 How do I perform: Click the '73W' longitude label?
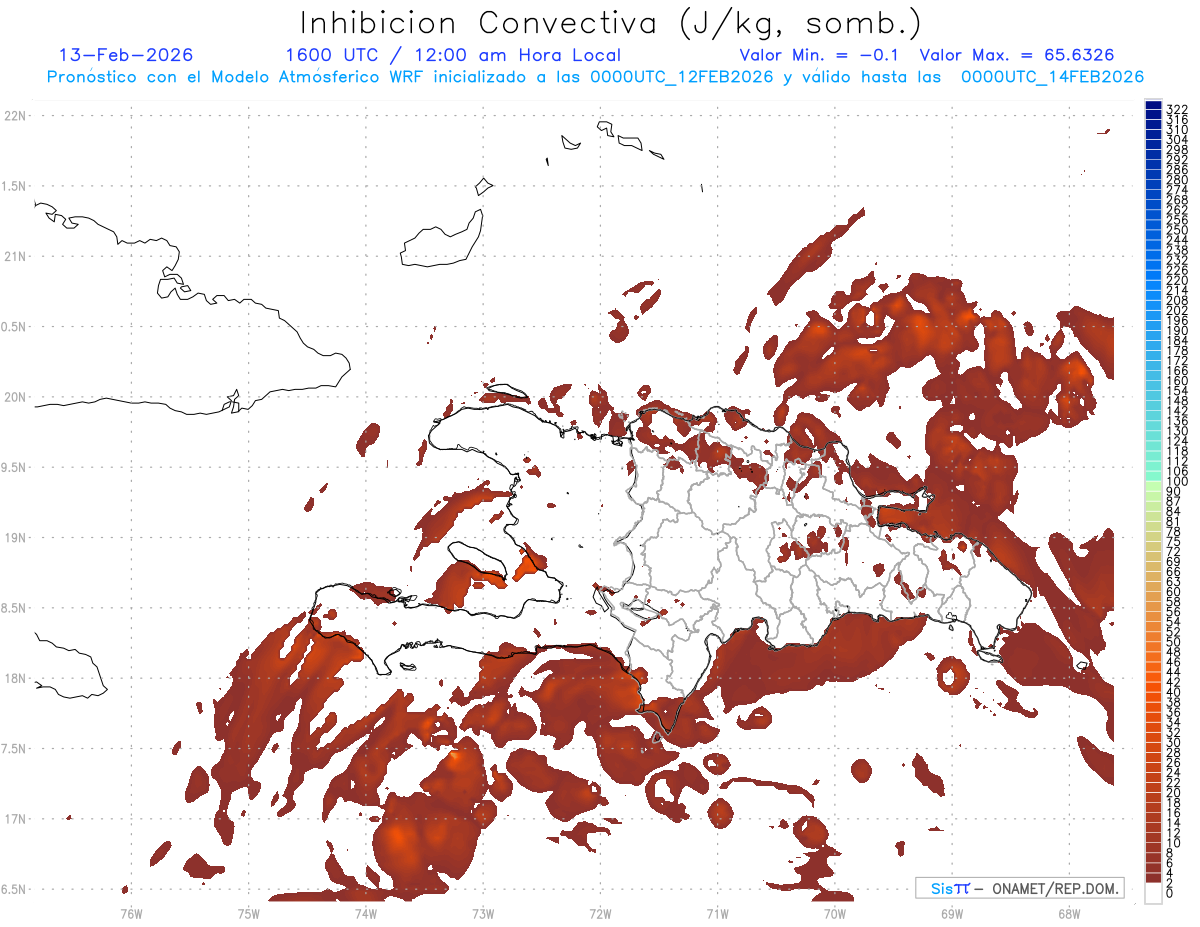pyautogui.click(x=483, y=913)
